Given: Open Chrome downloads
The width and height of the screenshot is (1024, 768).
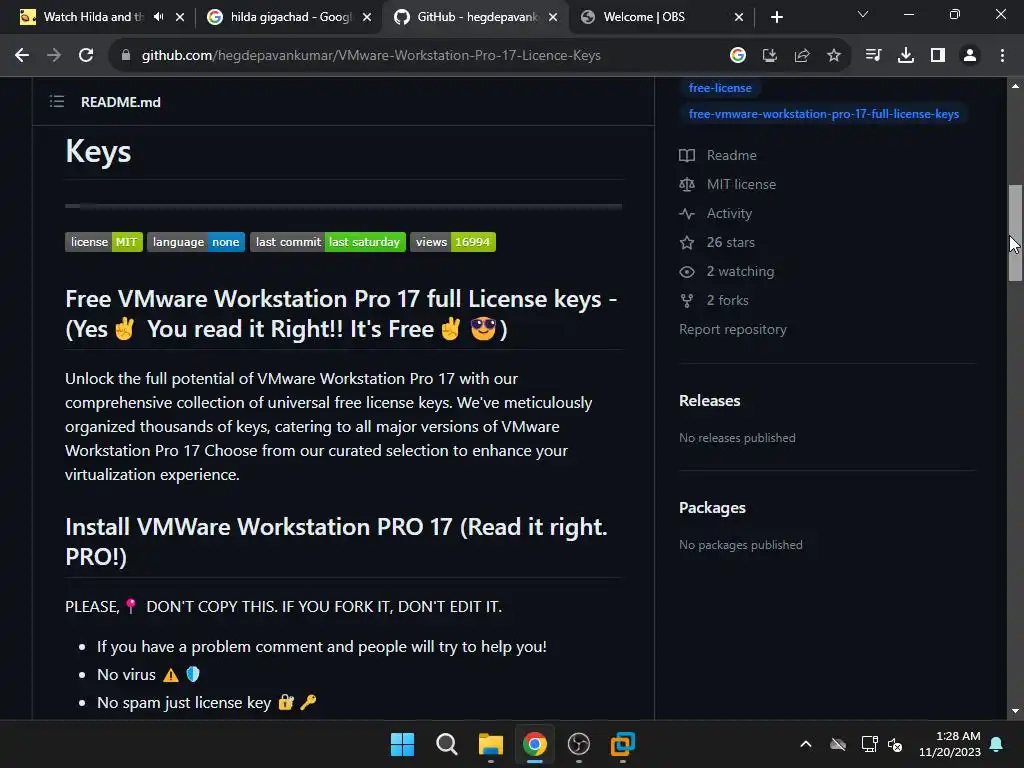Looking at the screenshot, I should pyautogui.click(x=906, y=56).
